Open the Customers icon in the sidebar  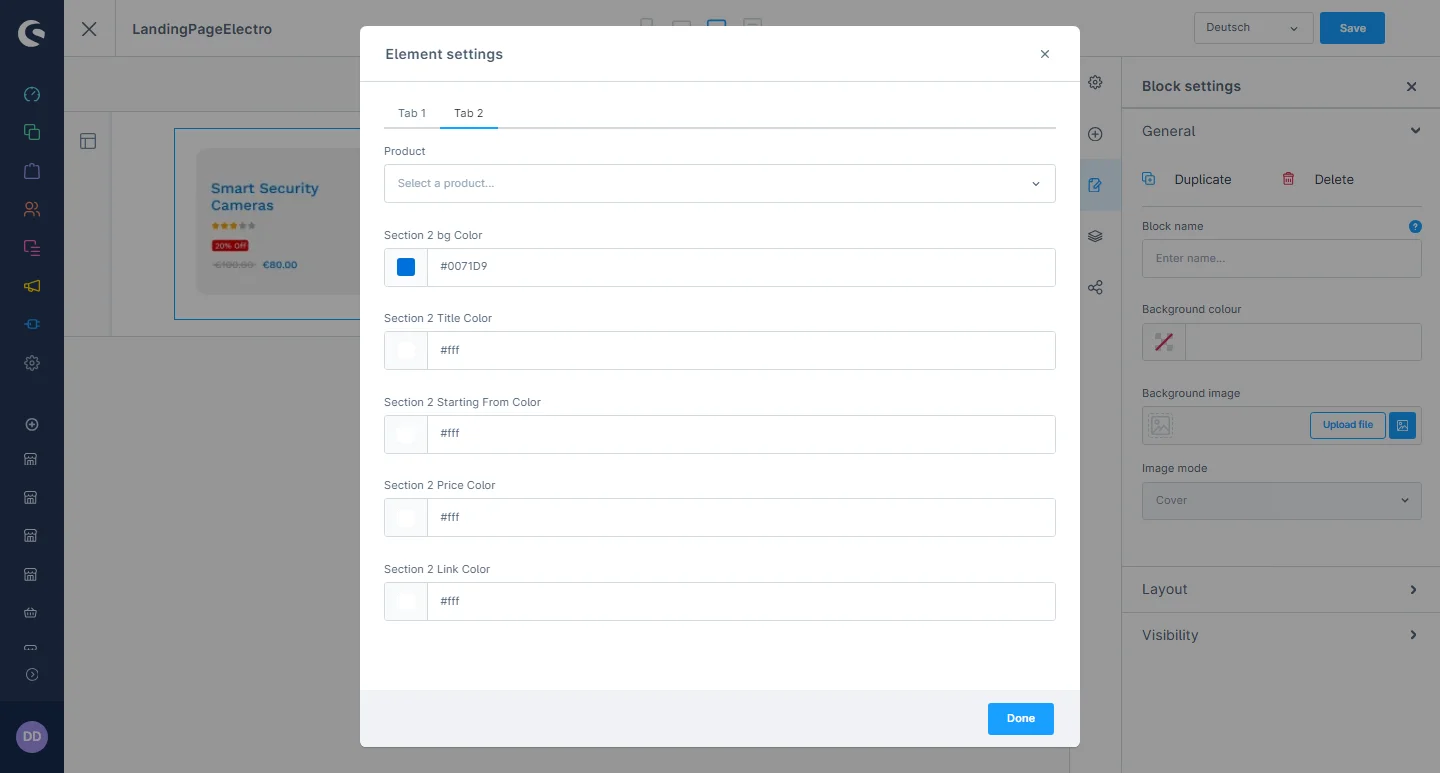(32, 209)
